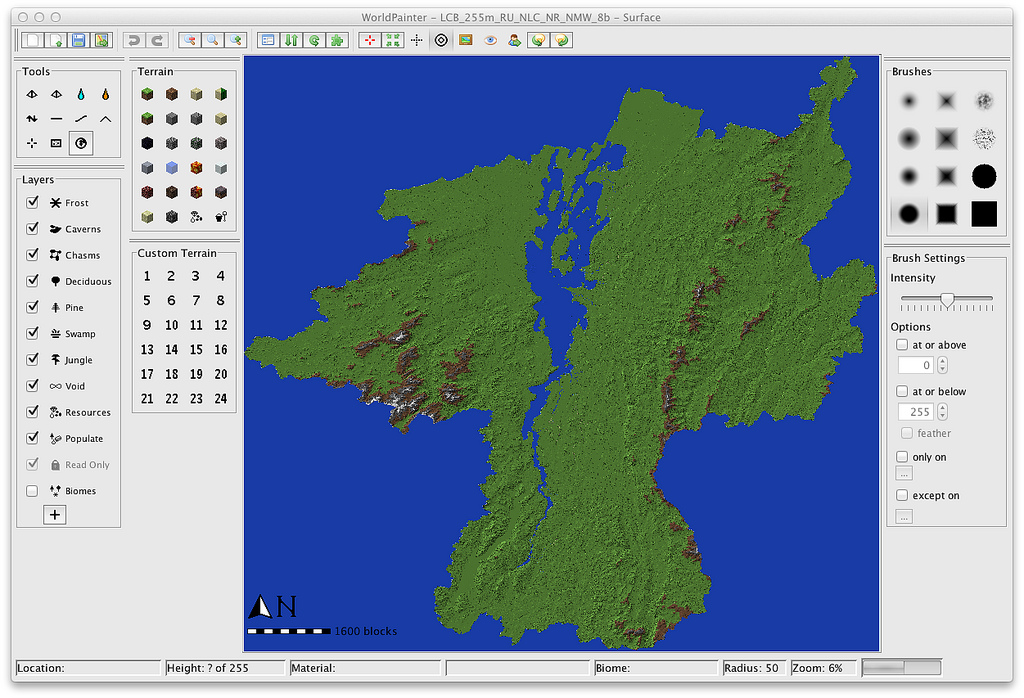
Task: Increase the 'at or above' value stepper
Action: pyautogui.click(x=942, y=361)
